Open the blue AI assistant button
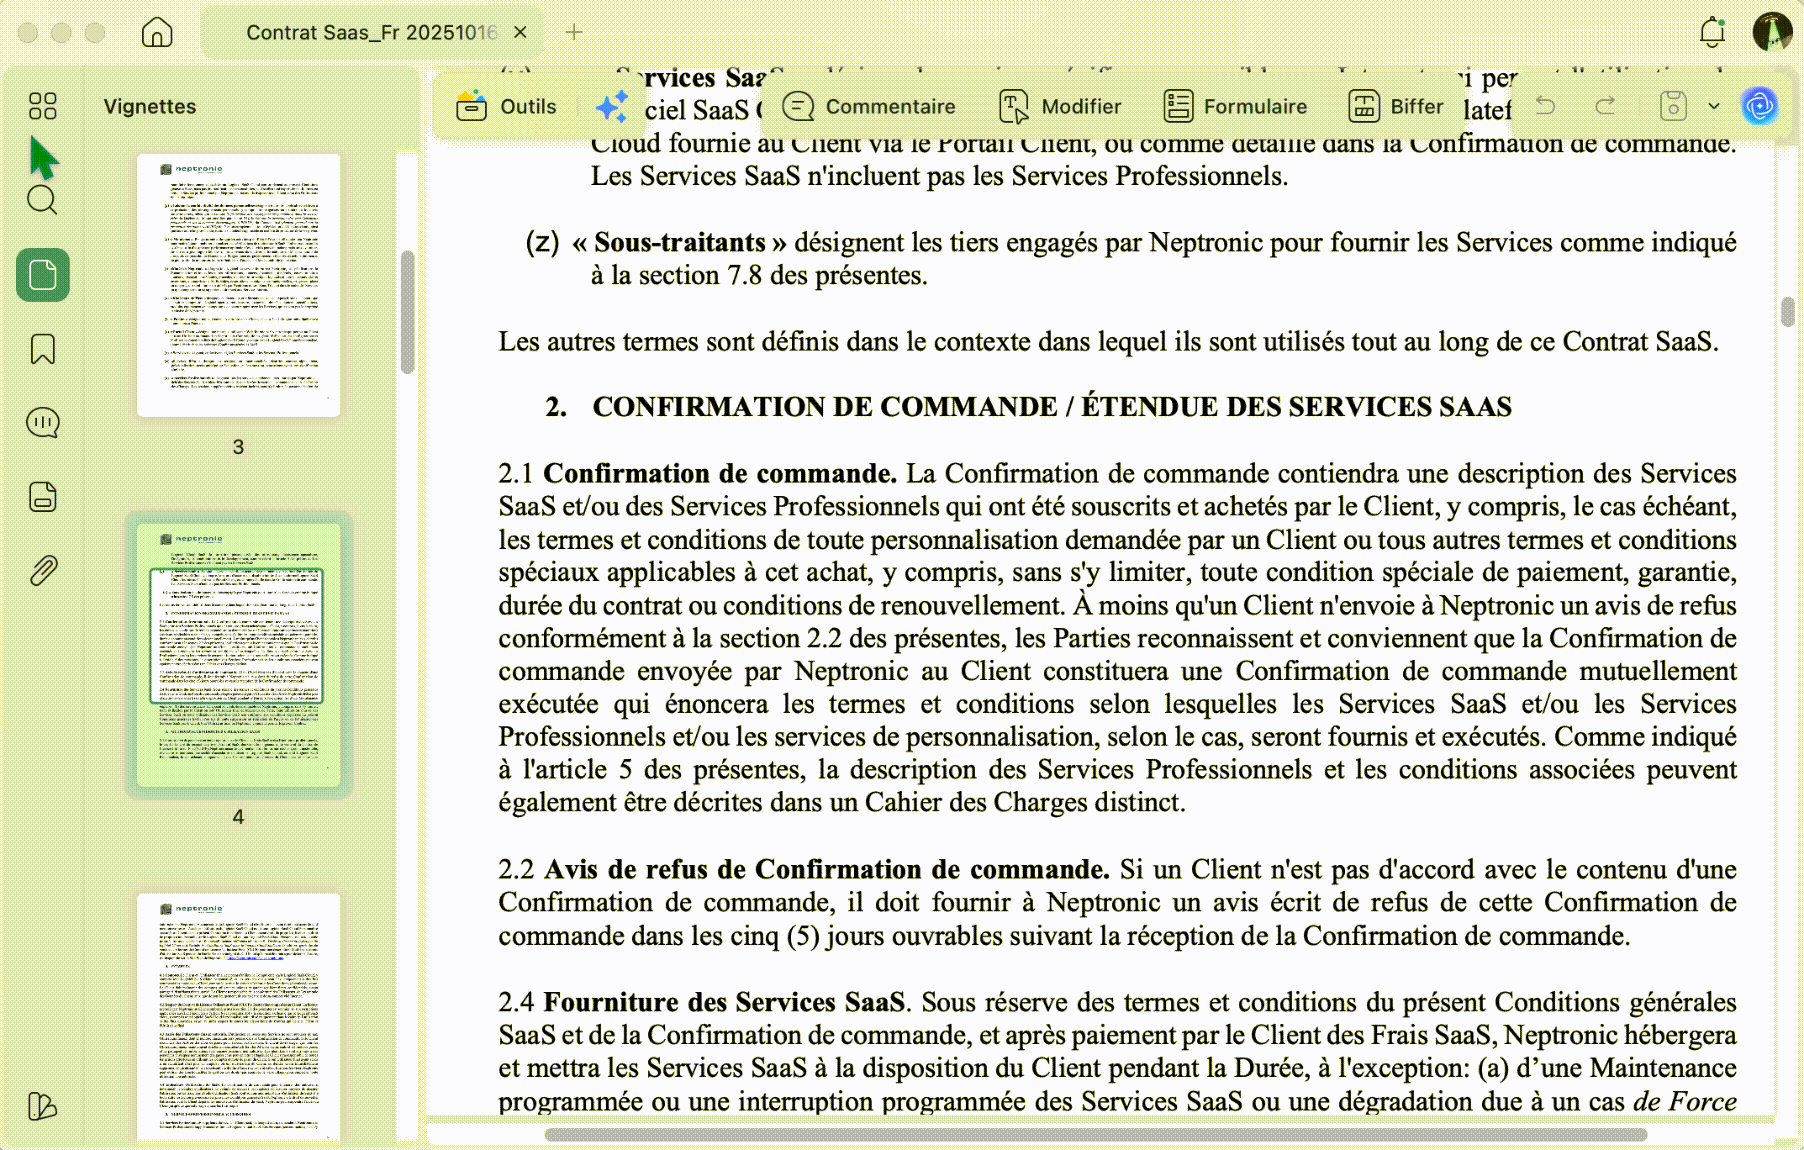The image size is (1804, 1150). 1760,106
